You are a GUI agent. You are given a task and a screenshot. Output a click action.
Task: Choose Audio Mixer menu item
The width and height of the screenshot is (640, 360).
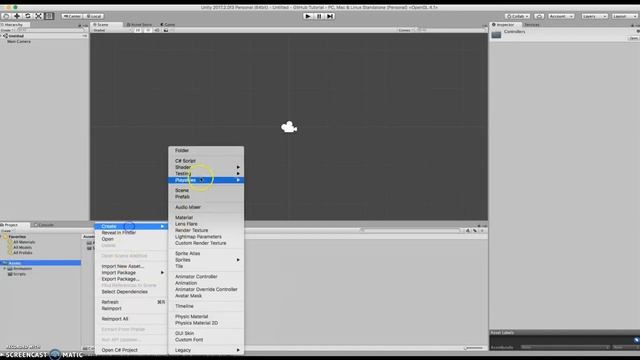coord(206,207)
